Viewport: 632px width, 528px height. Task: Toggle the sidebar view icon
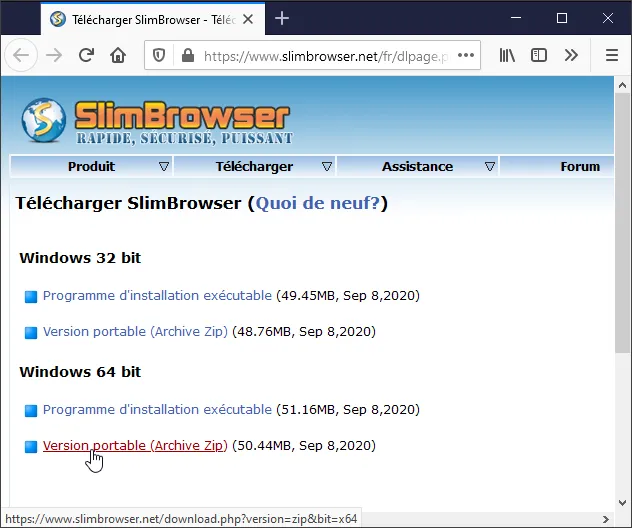tap(539, 55)
